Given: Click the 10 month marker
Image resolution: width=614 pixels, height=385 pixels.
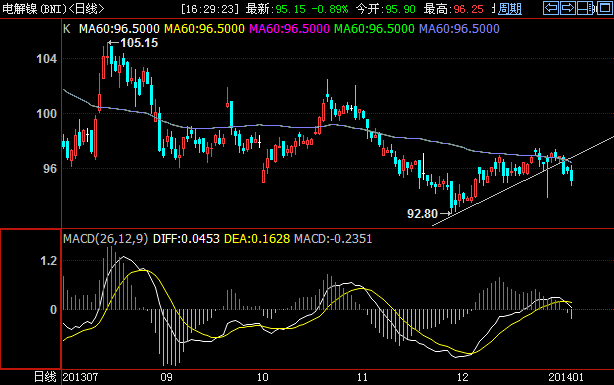Looking at the screenshot, I should point(262,377).
